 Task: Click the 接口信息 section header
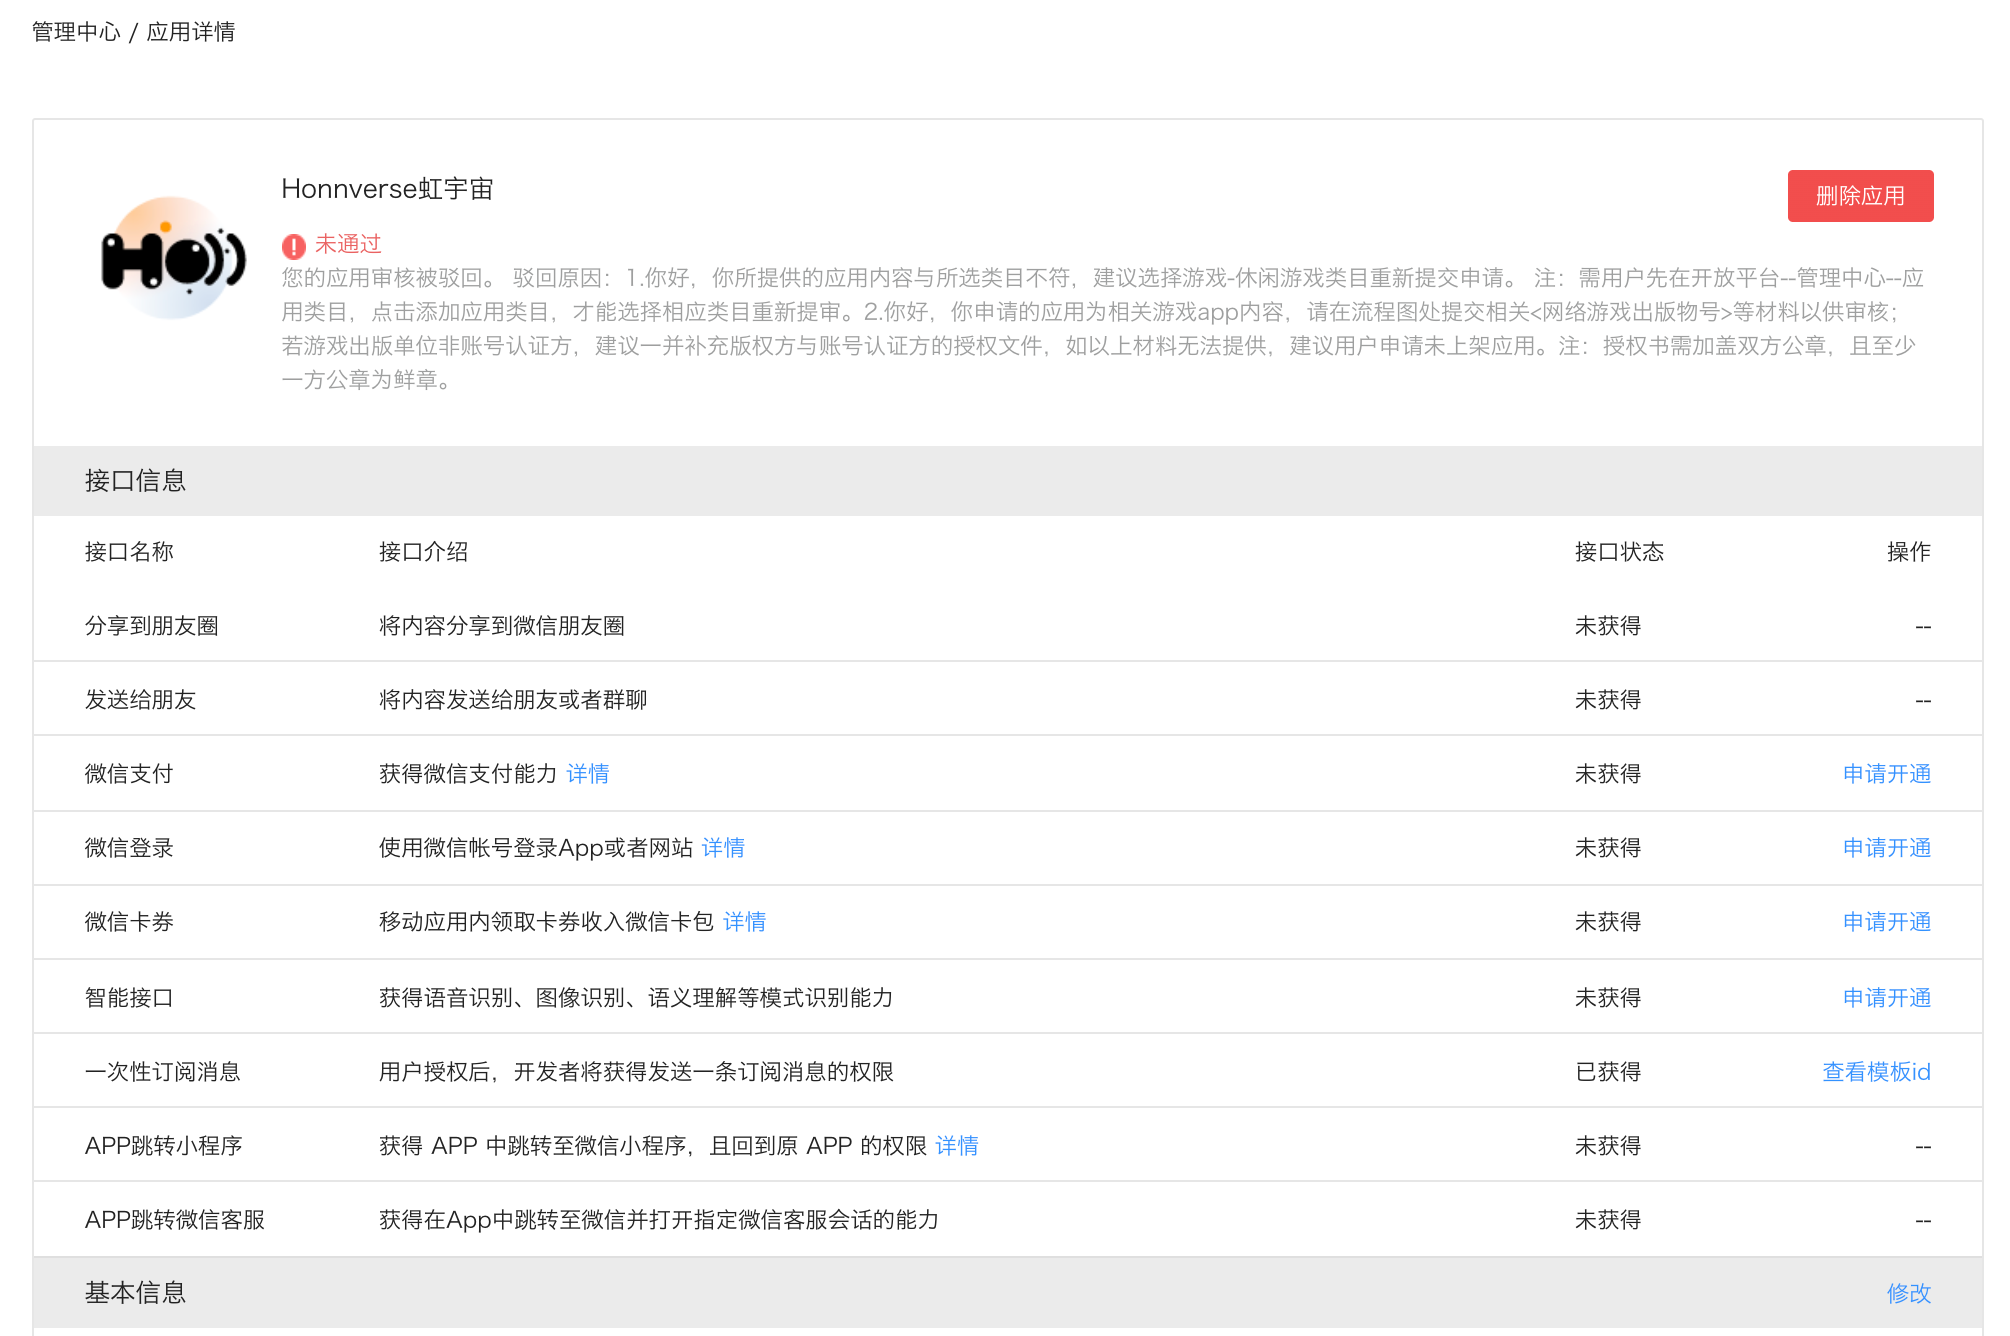click(x=136, y=481)
